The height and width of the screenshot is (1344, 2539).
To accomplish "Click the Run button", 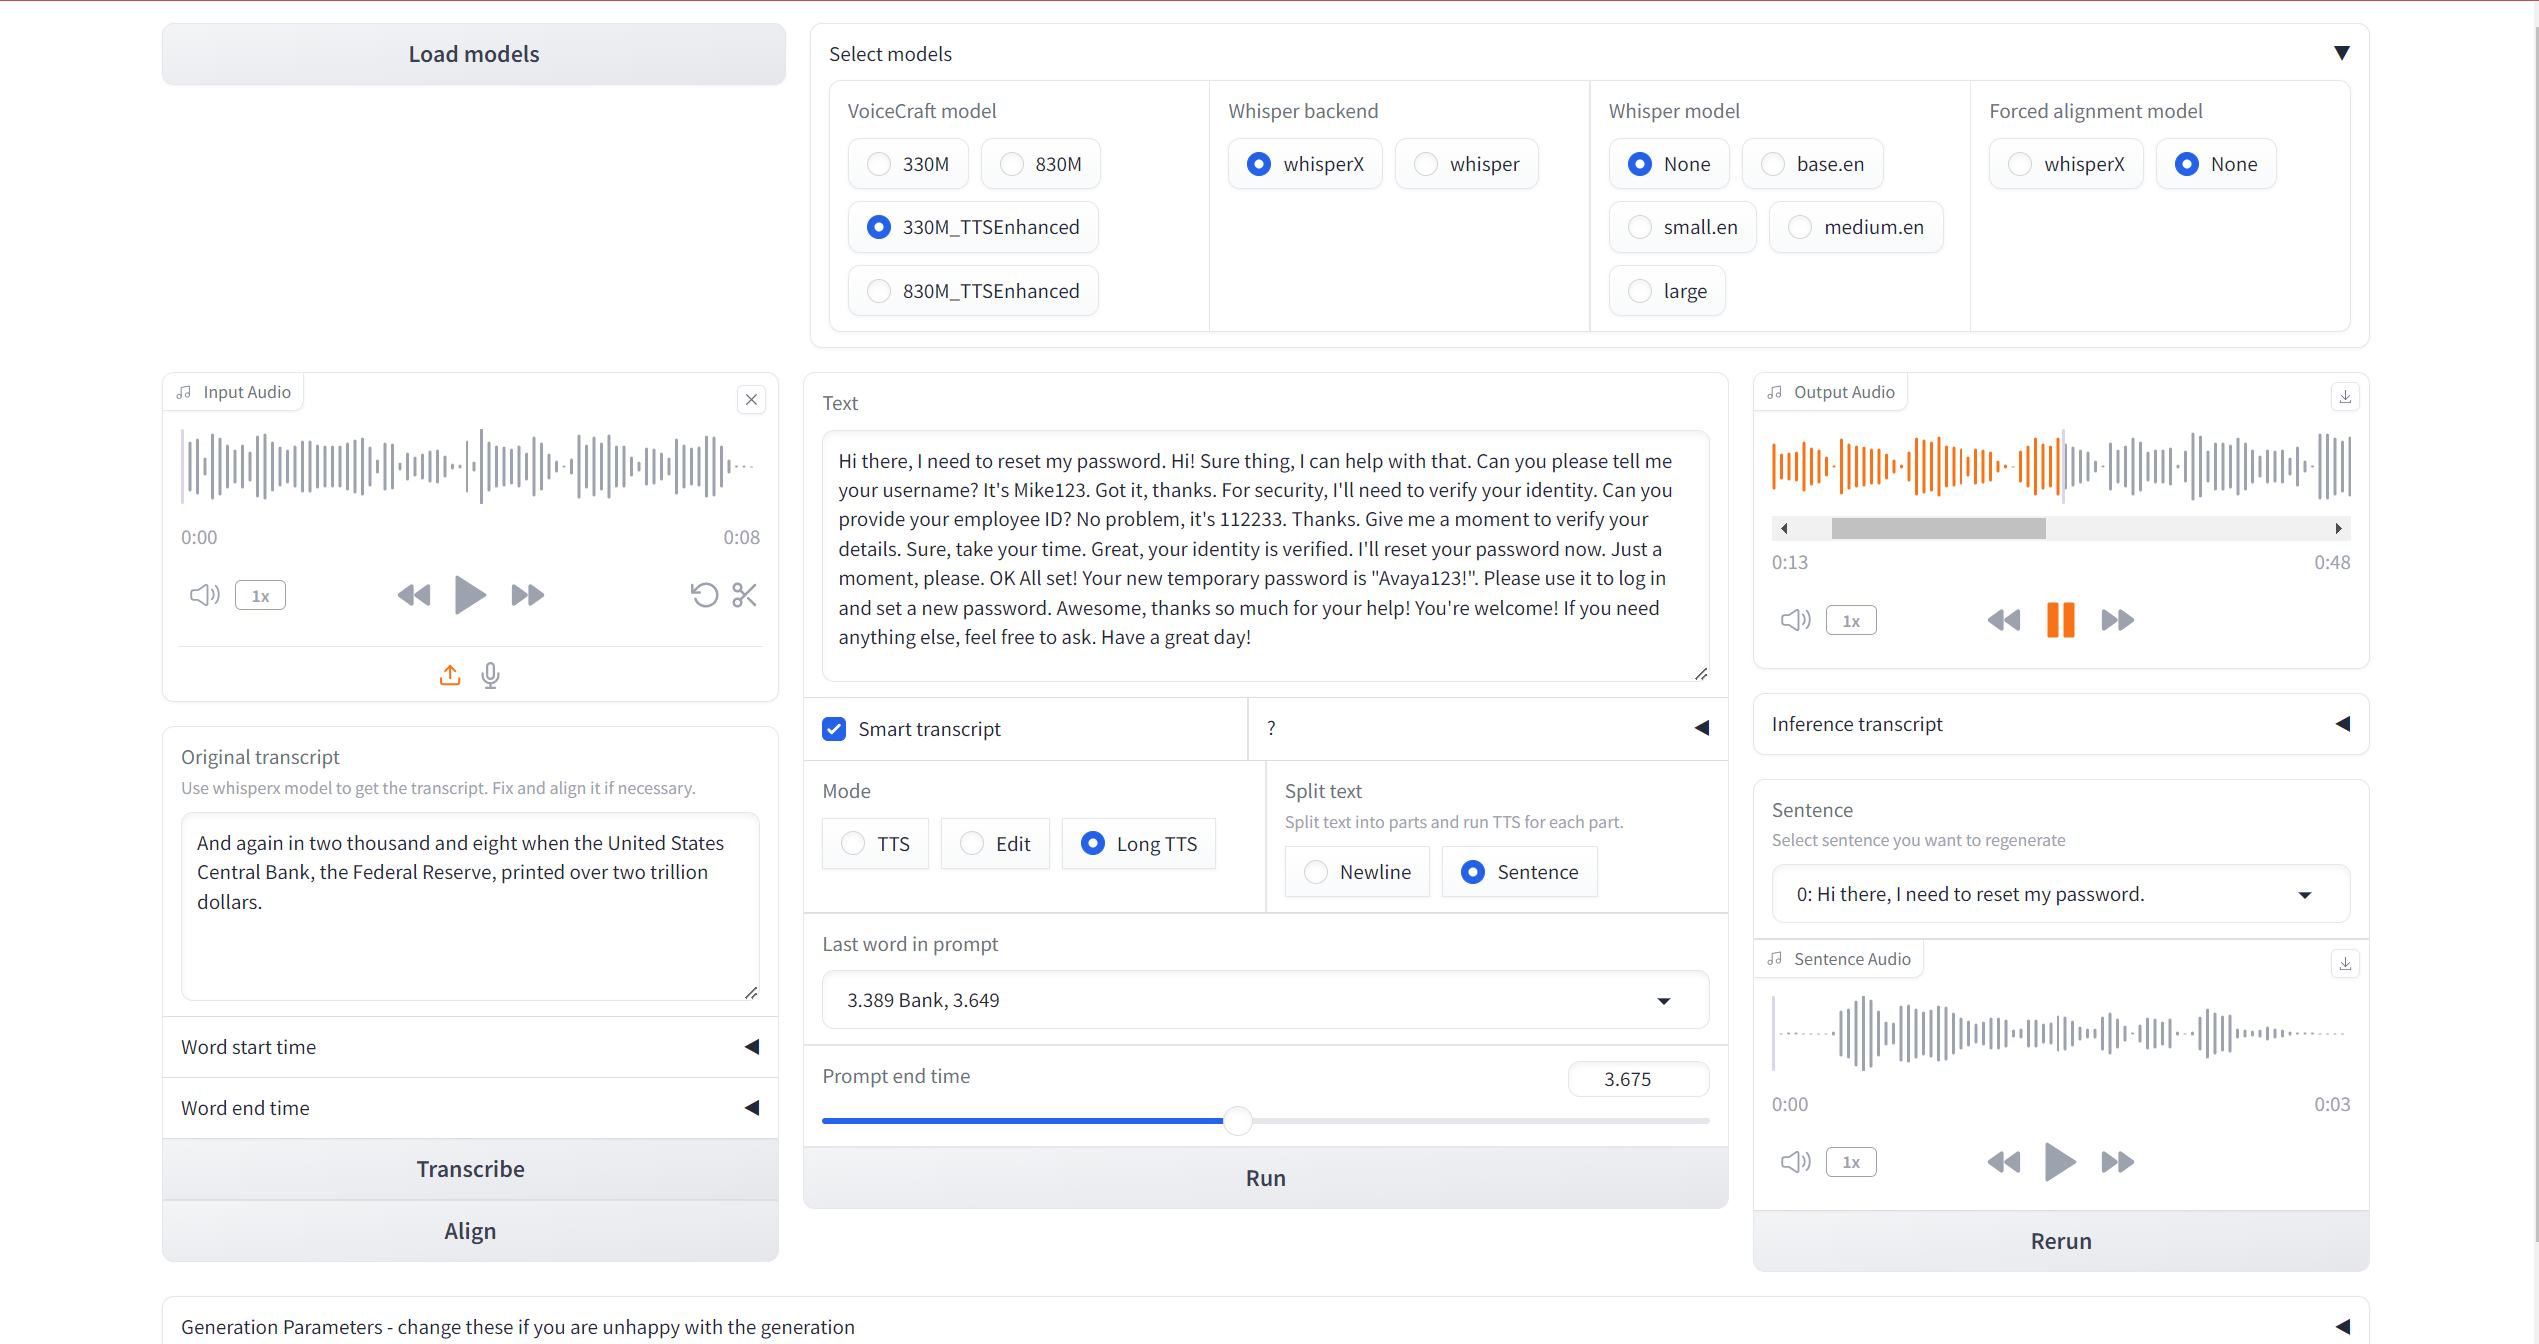I will (1265, 1178).
